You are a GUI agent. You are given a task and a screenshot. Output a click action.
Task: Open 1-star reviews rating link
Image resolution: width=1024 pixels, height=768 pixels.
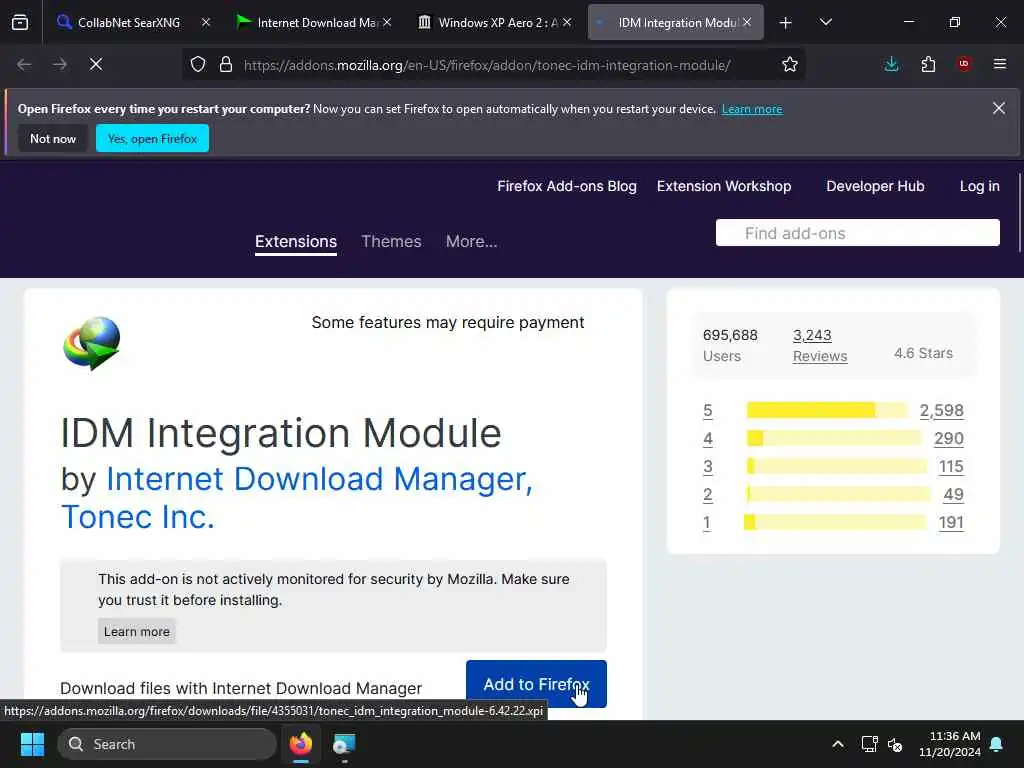[707, 523]
